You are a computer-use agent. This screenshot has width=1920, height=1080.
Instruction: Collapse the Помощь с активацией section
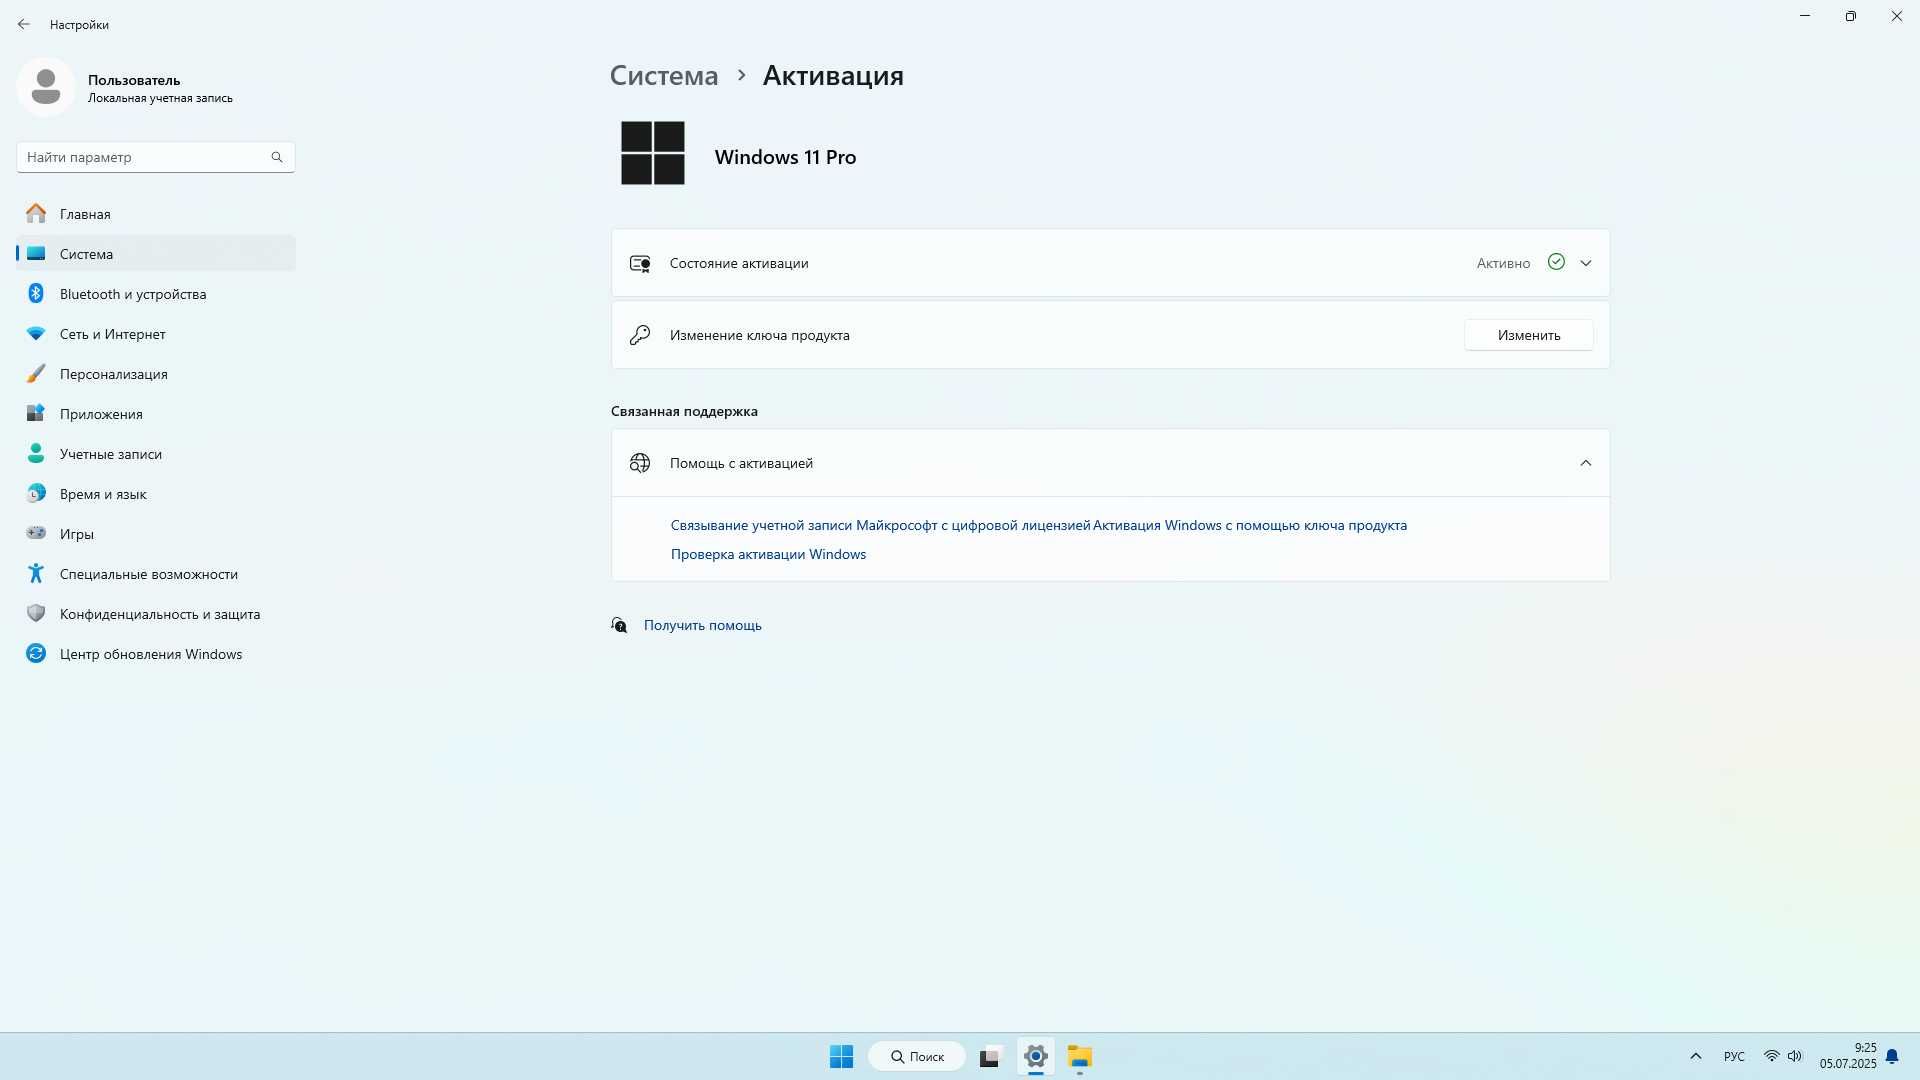click(1586, 463)
